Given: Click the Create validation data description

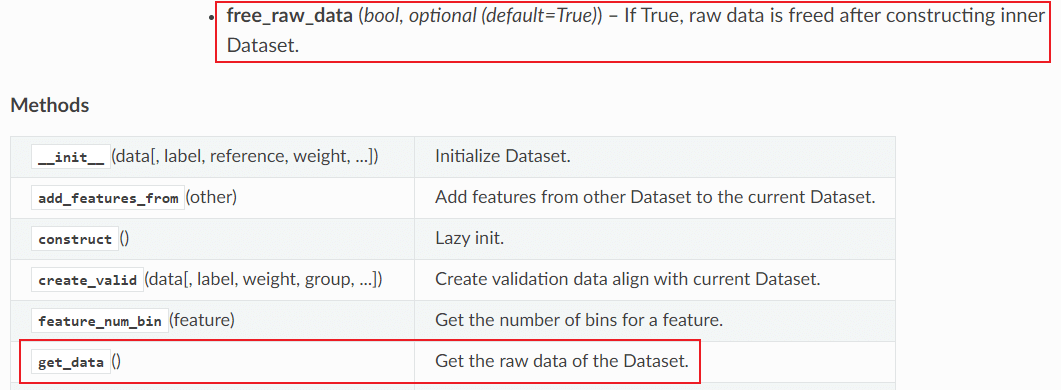Looking at the screenshot, I should click(627, 280).
